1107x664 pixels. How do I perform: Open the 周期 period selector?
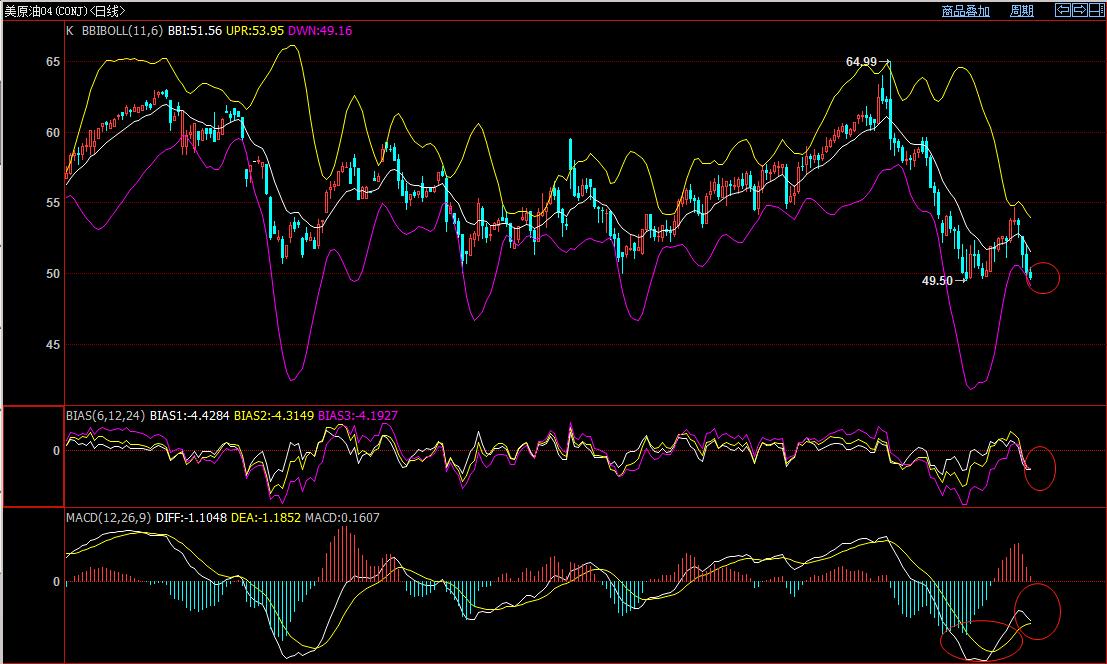1021,11
